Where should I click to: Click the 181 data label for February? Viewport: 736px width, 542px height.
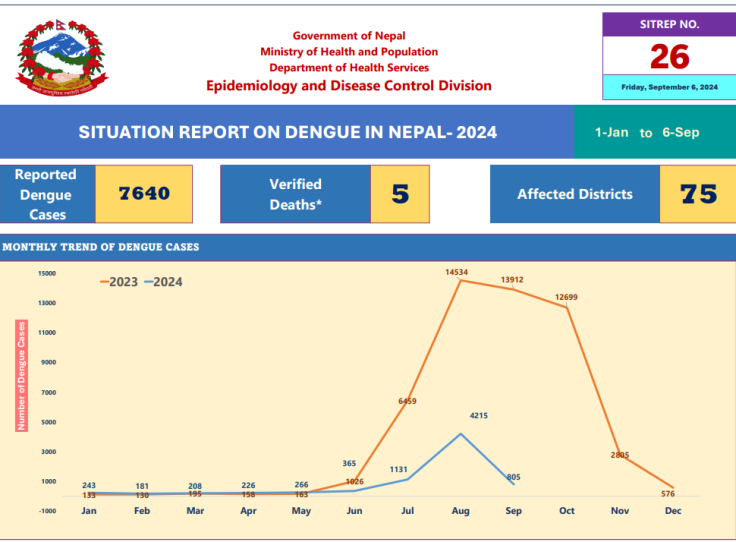[x=142, y=487]
